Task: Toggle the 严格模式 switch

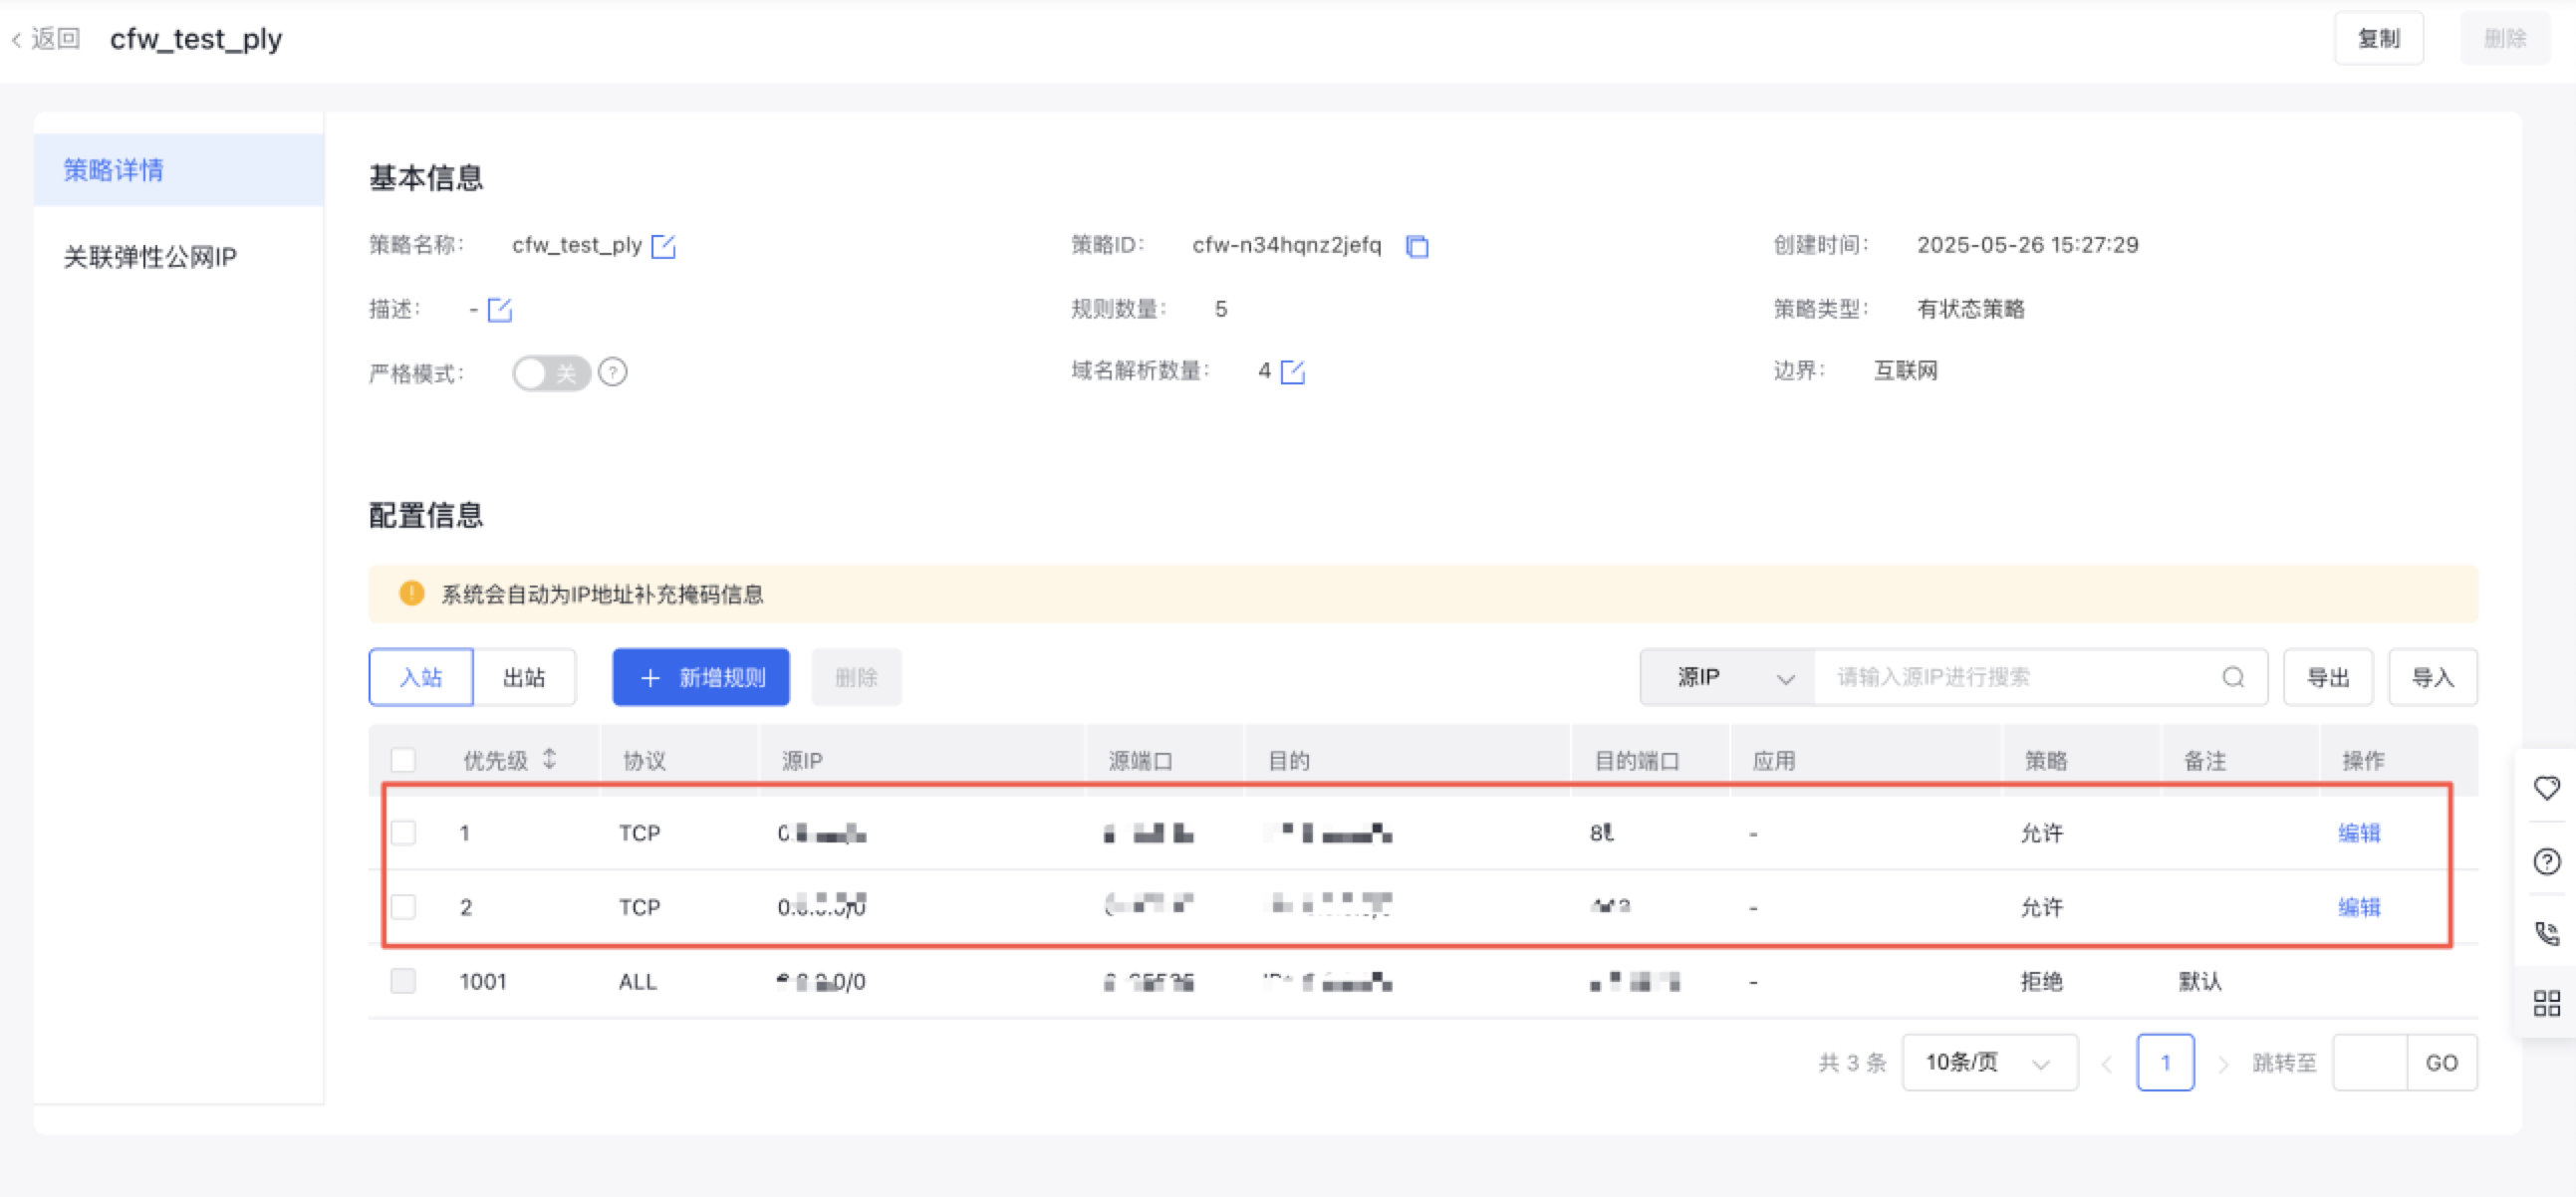Action: tap(551, 373)
